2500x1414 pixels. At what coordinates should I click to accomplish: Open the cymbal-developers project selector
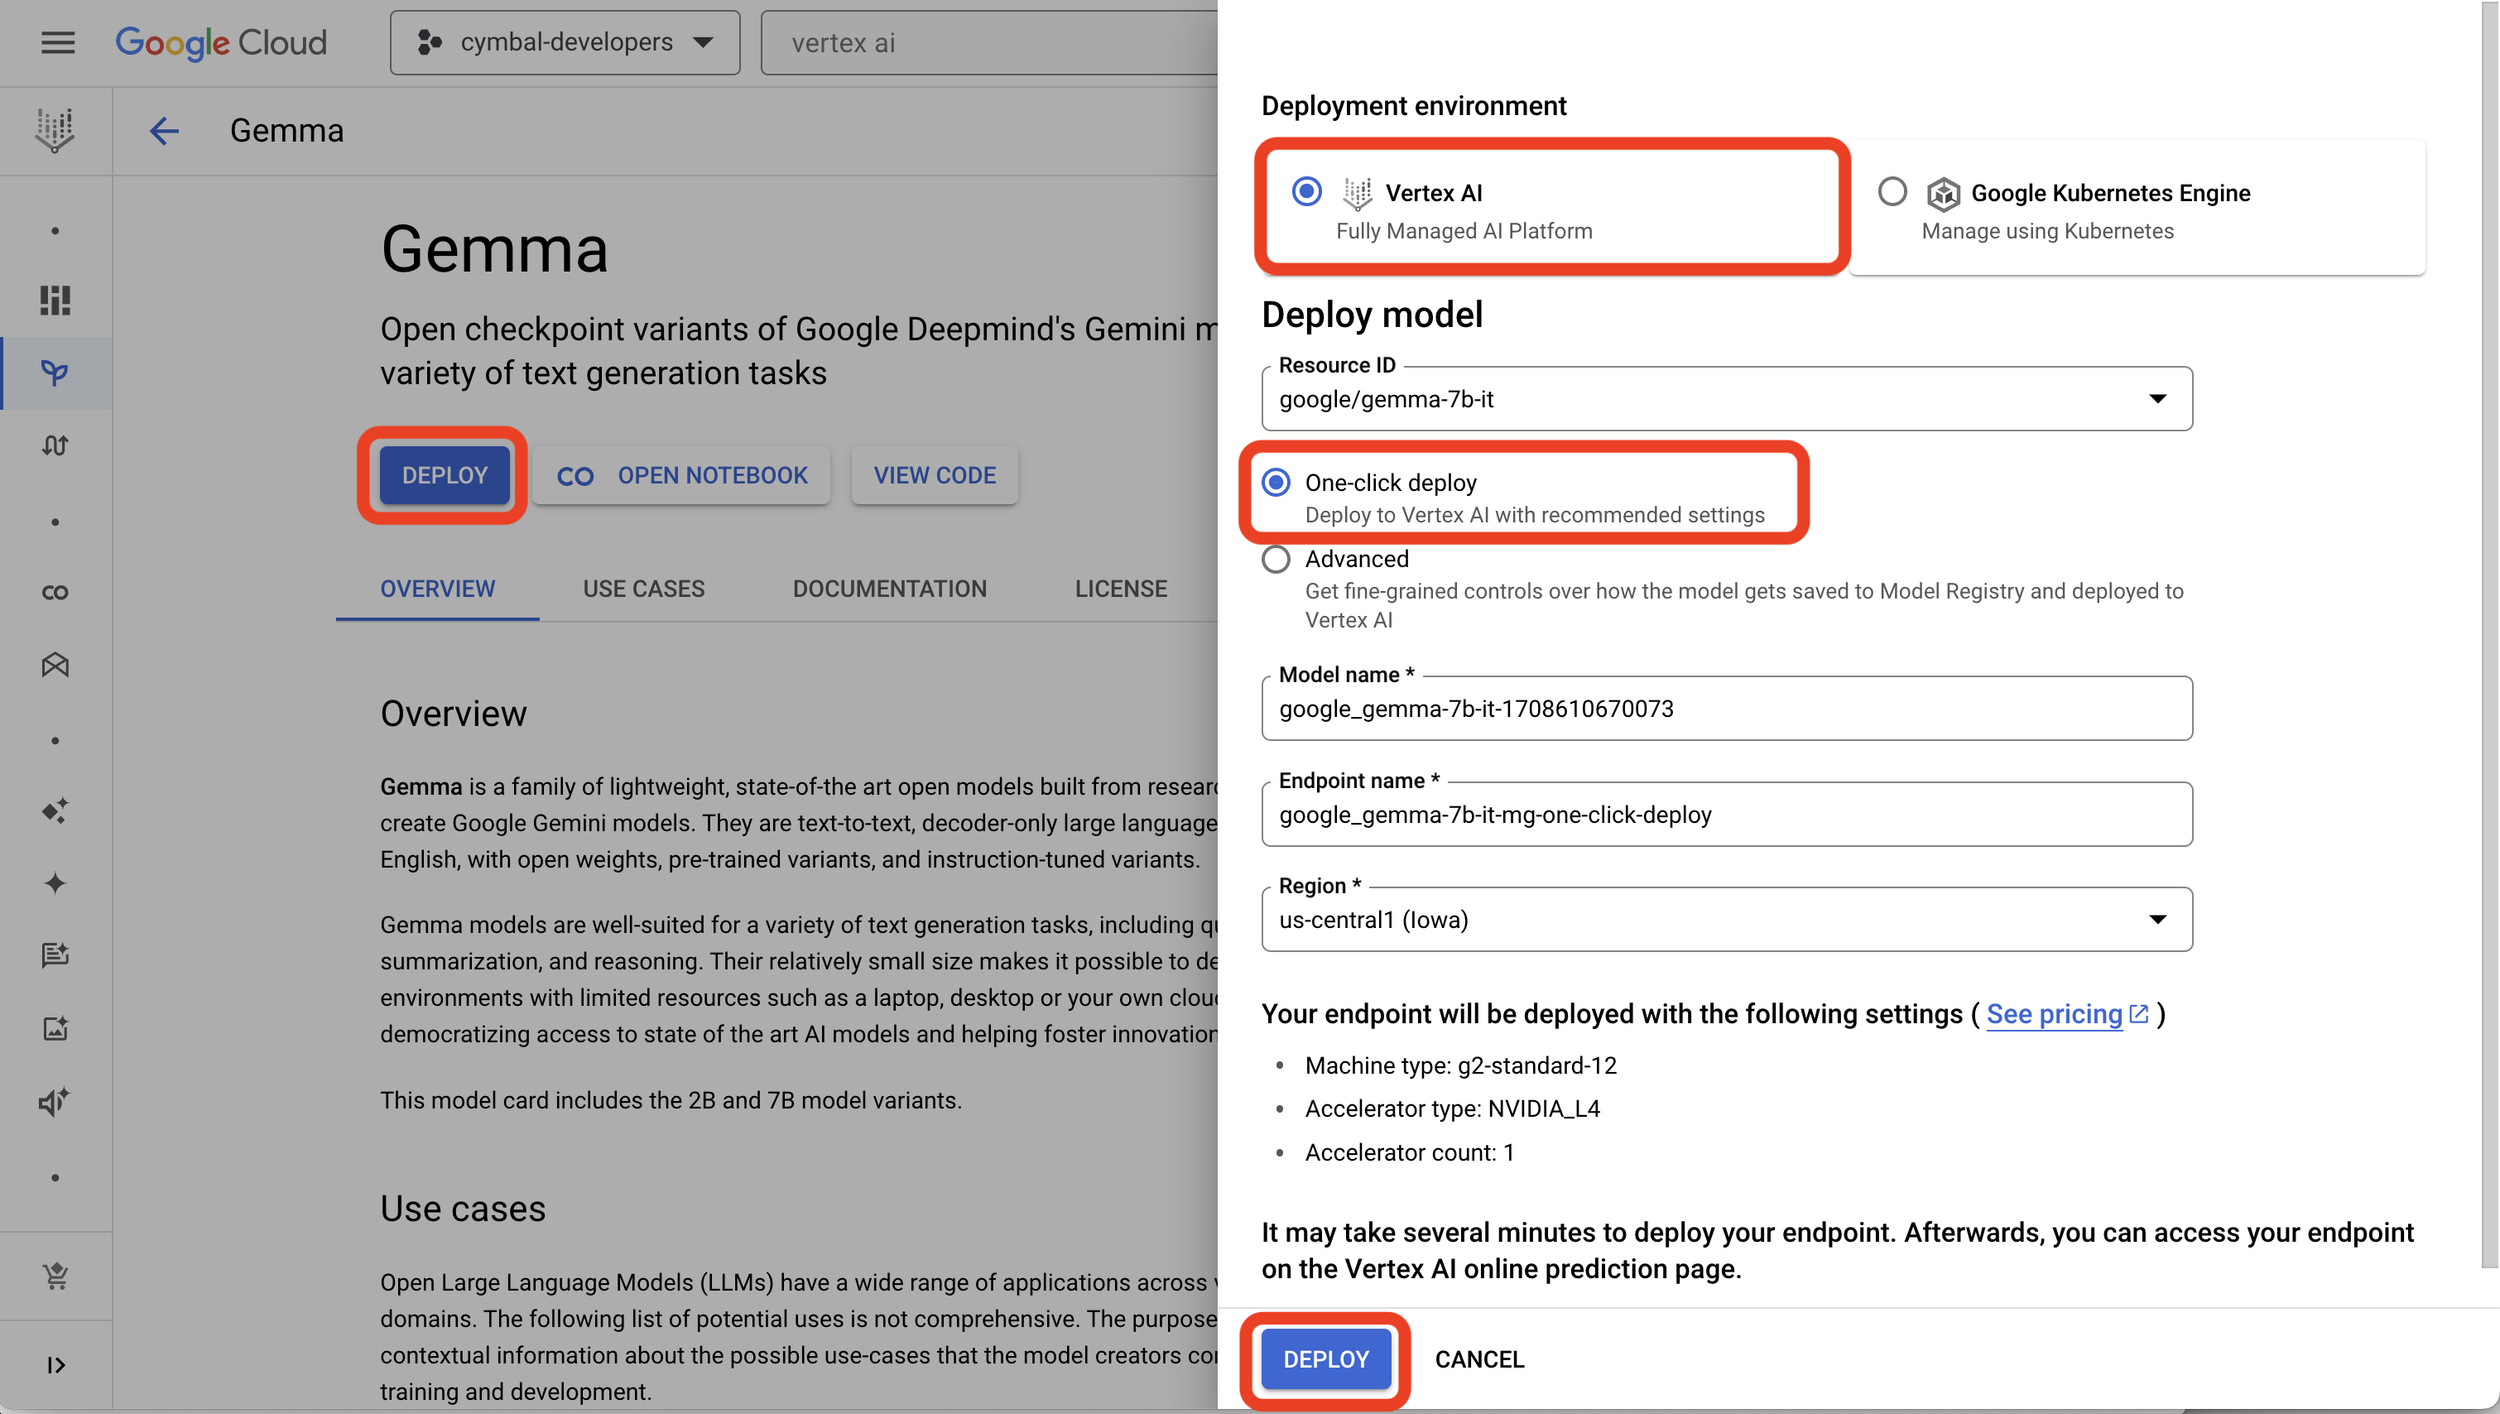tap(565, 43)
